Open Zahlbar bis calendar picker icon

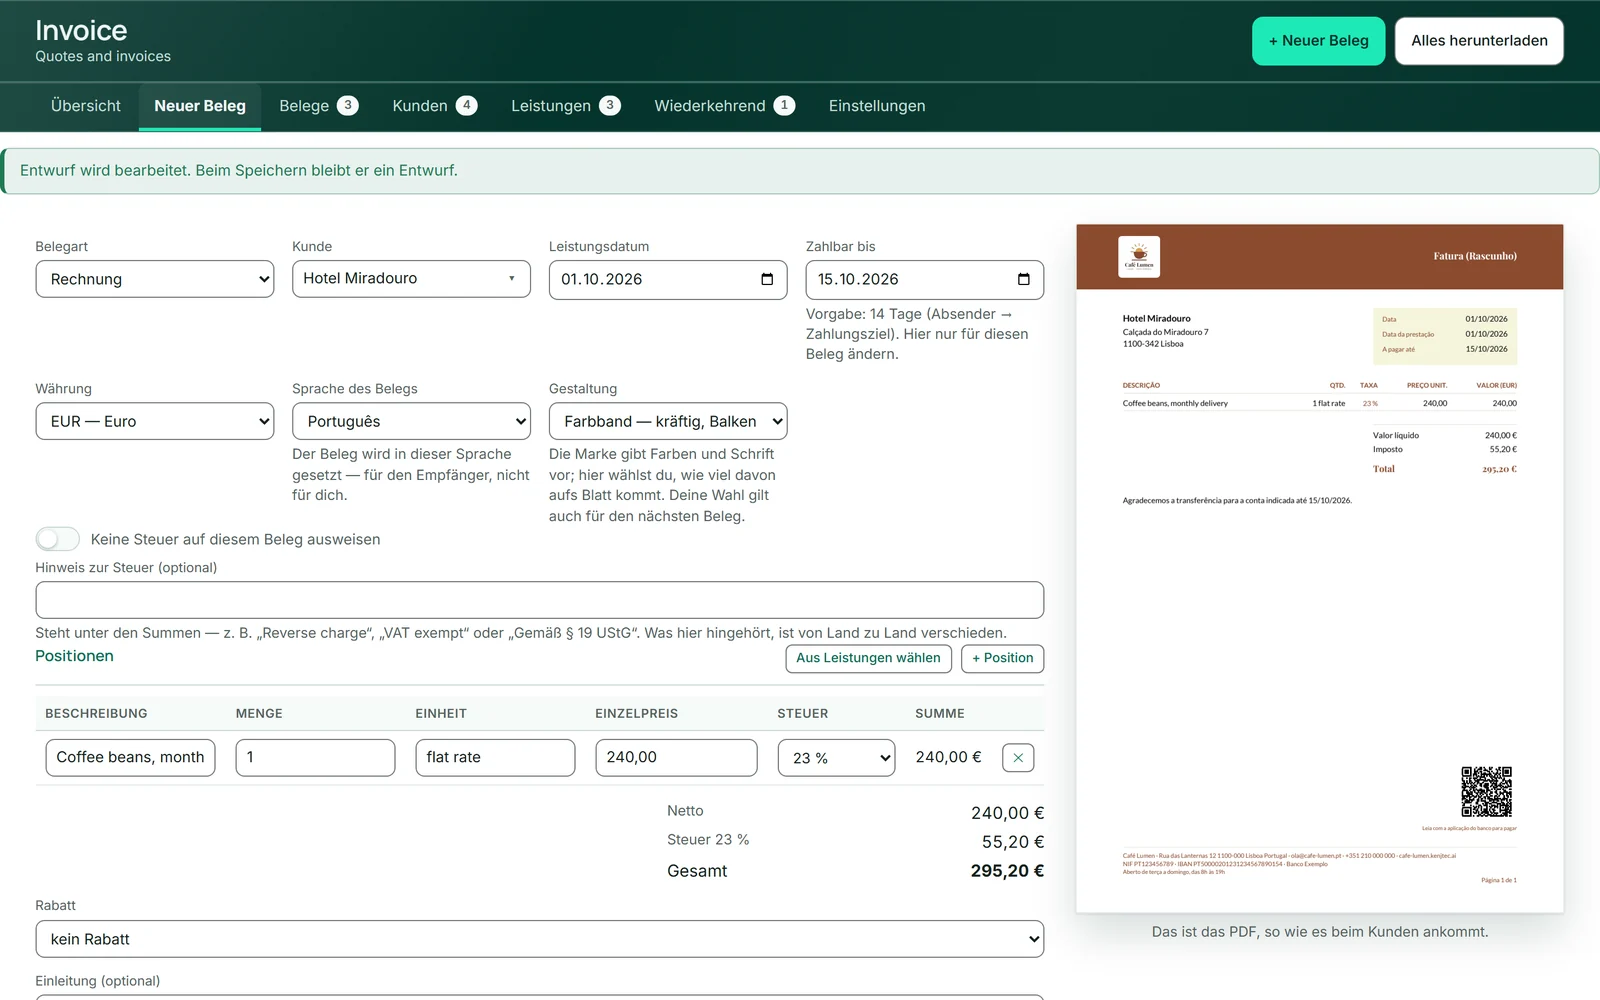(x=1023, y=279)
